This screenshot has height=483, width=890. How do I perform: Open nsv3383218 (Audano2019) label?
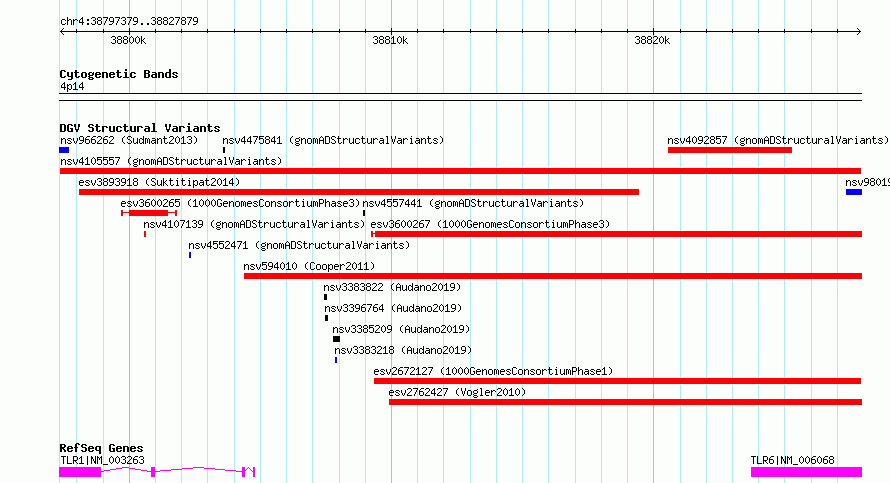point(403,350)
